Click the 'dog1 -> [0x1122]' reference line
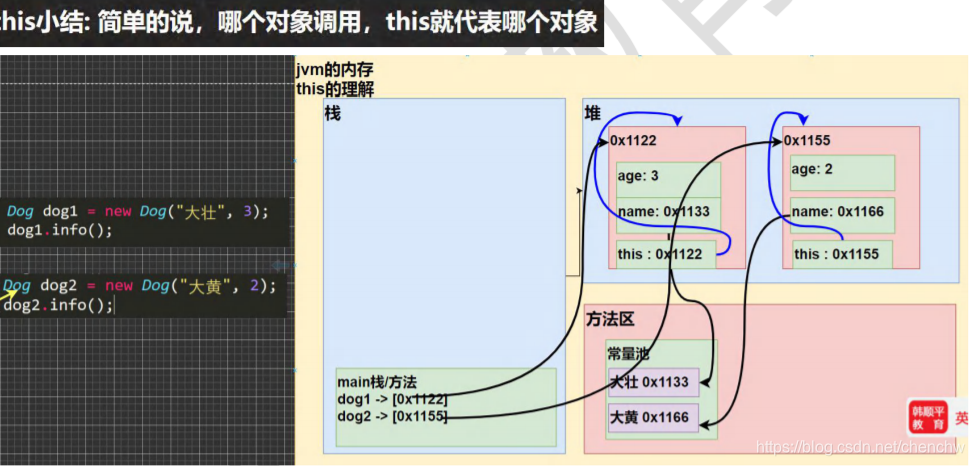975x466 pixels. click(392, 399)
